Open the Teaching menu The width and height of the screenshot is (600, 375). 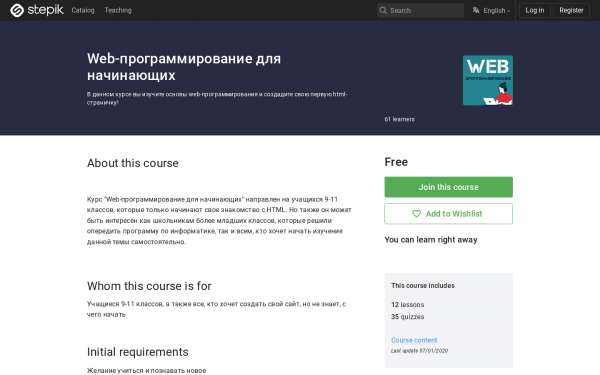(118, 10)
